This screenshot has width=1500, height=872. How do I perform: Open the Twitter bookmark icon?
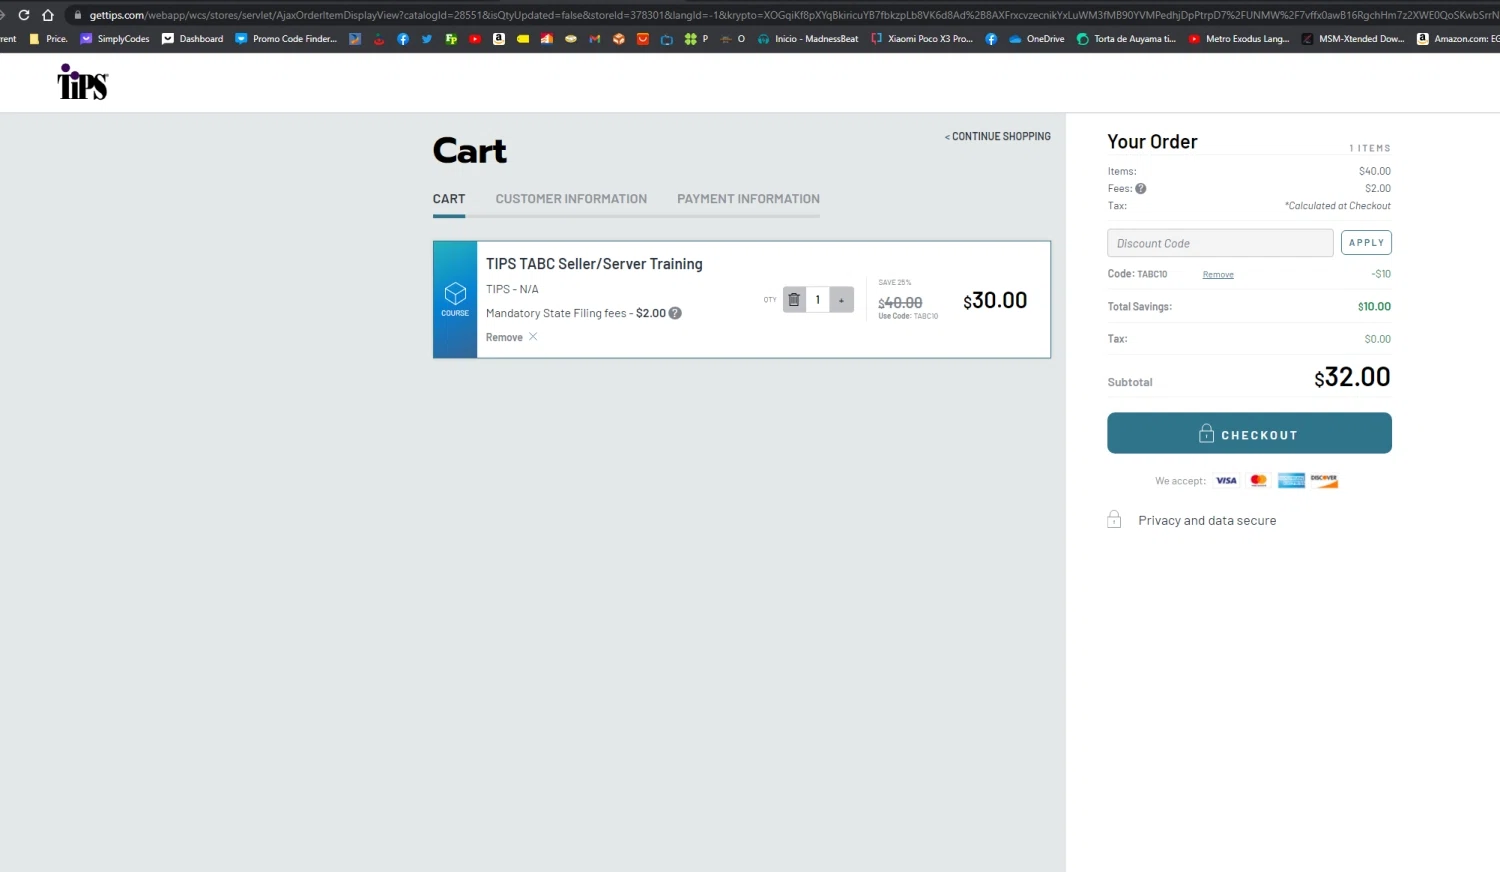point(427,39)
